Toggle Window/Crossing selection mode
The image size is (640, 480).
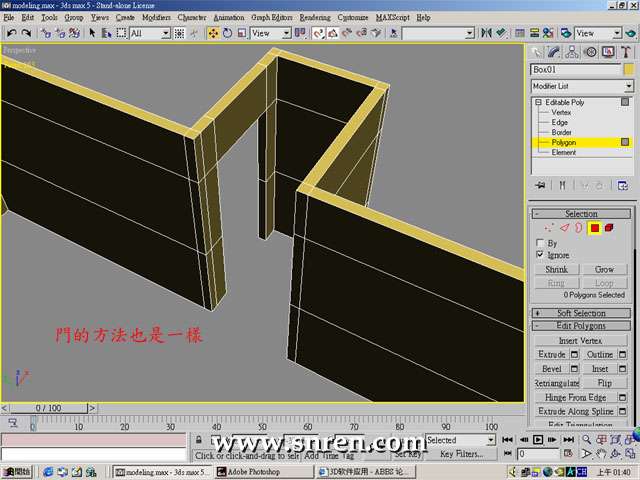(x=180, y=33)
